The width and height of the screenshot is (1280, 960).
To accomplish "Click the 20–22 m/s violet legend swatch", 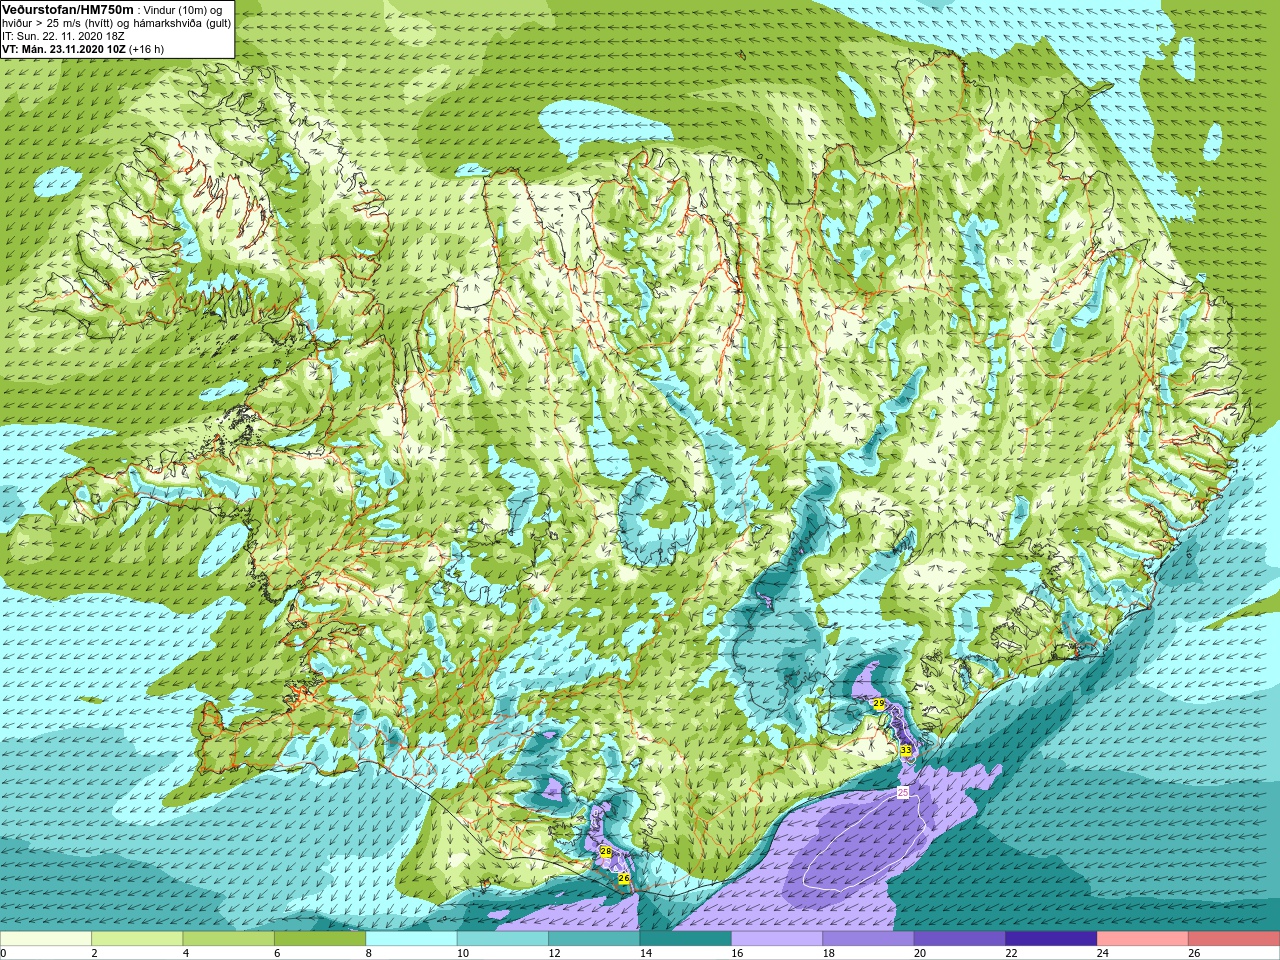I will (959, 939).
